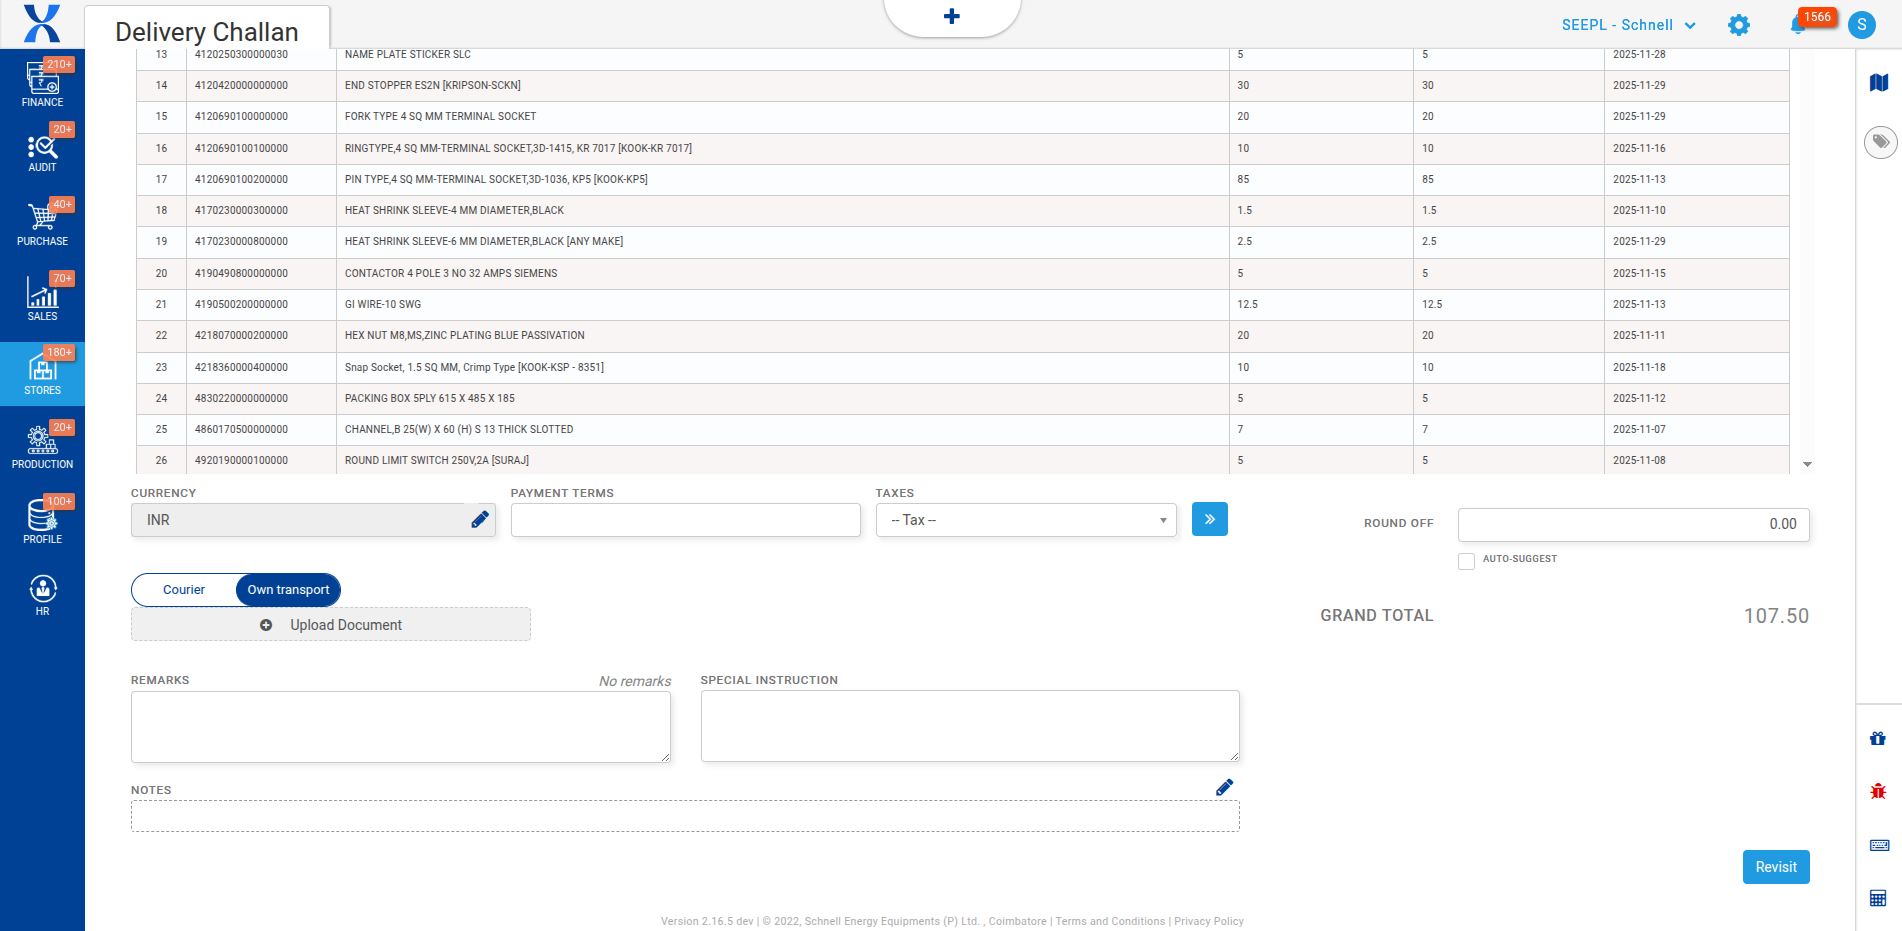This screenshot has height=931, width=1902.
Task: Select the Delivery Challan tab
Action: click(207, 31)
